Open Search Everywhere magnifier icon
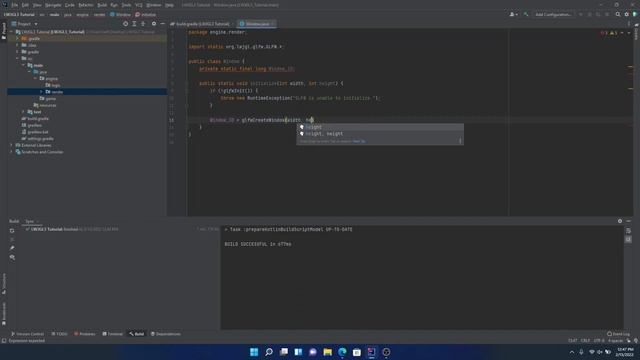Viewport: 640px width, 360px height. tap(618, 14)
